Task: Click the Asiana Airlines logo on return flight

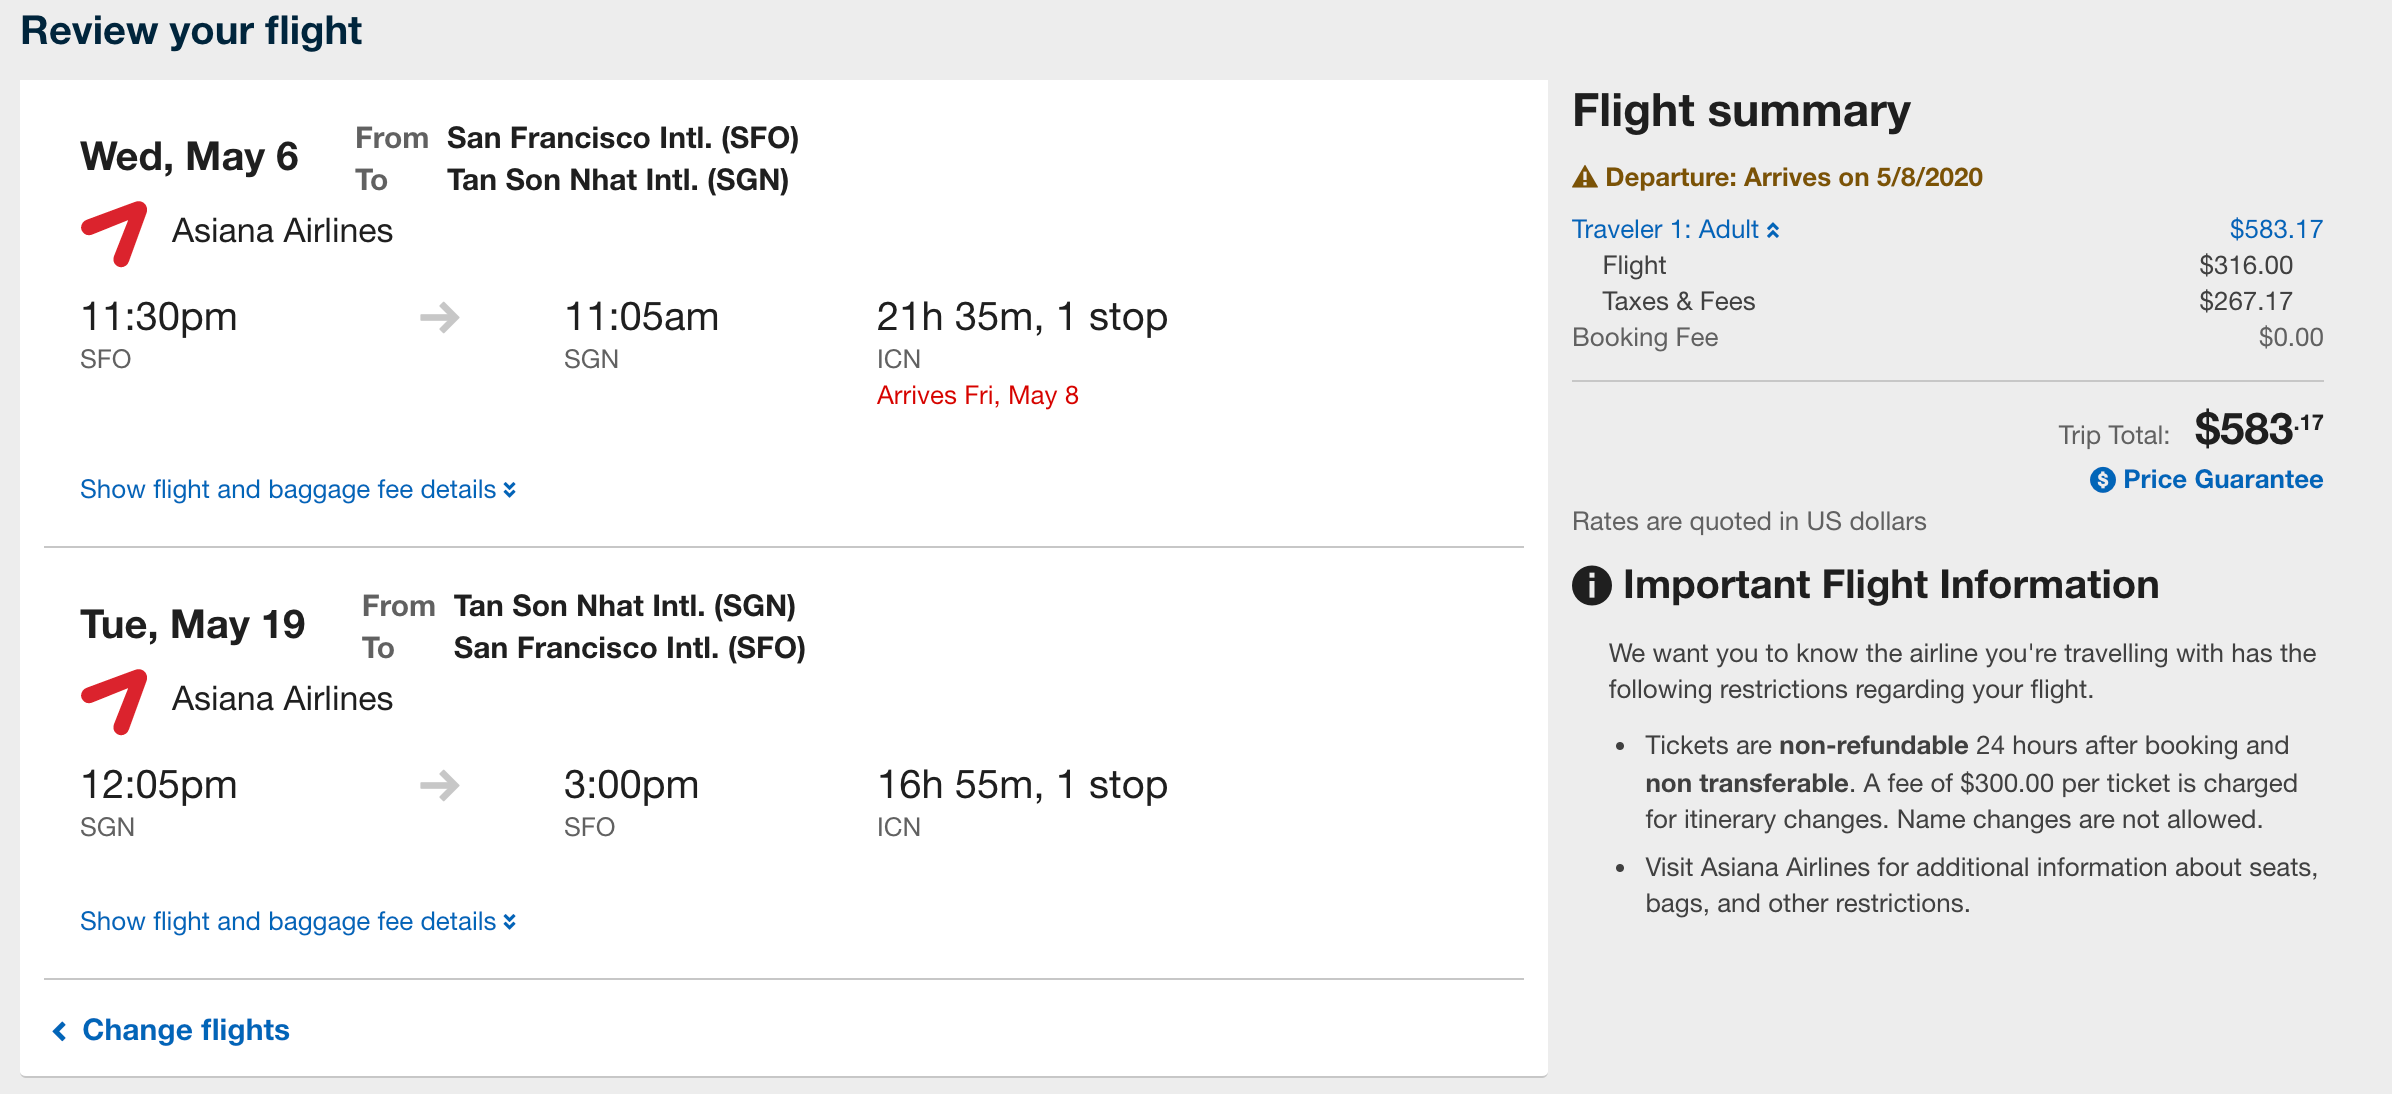Action: 115,702
